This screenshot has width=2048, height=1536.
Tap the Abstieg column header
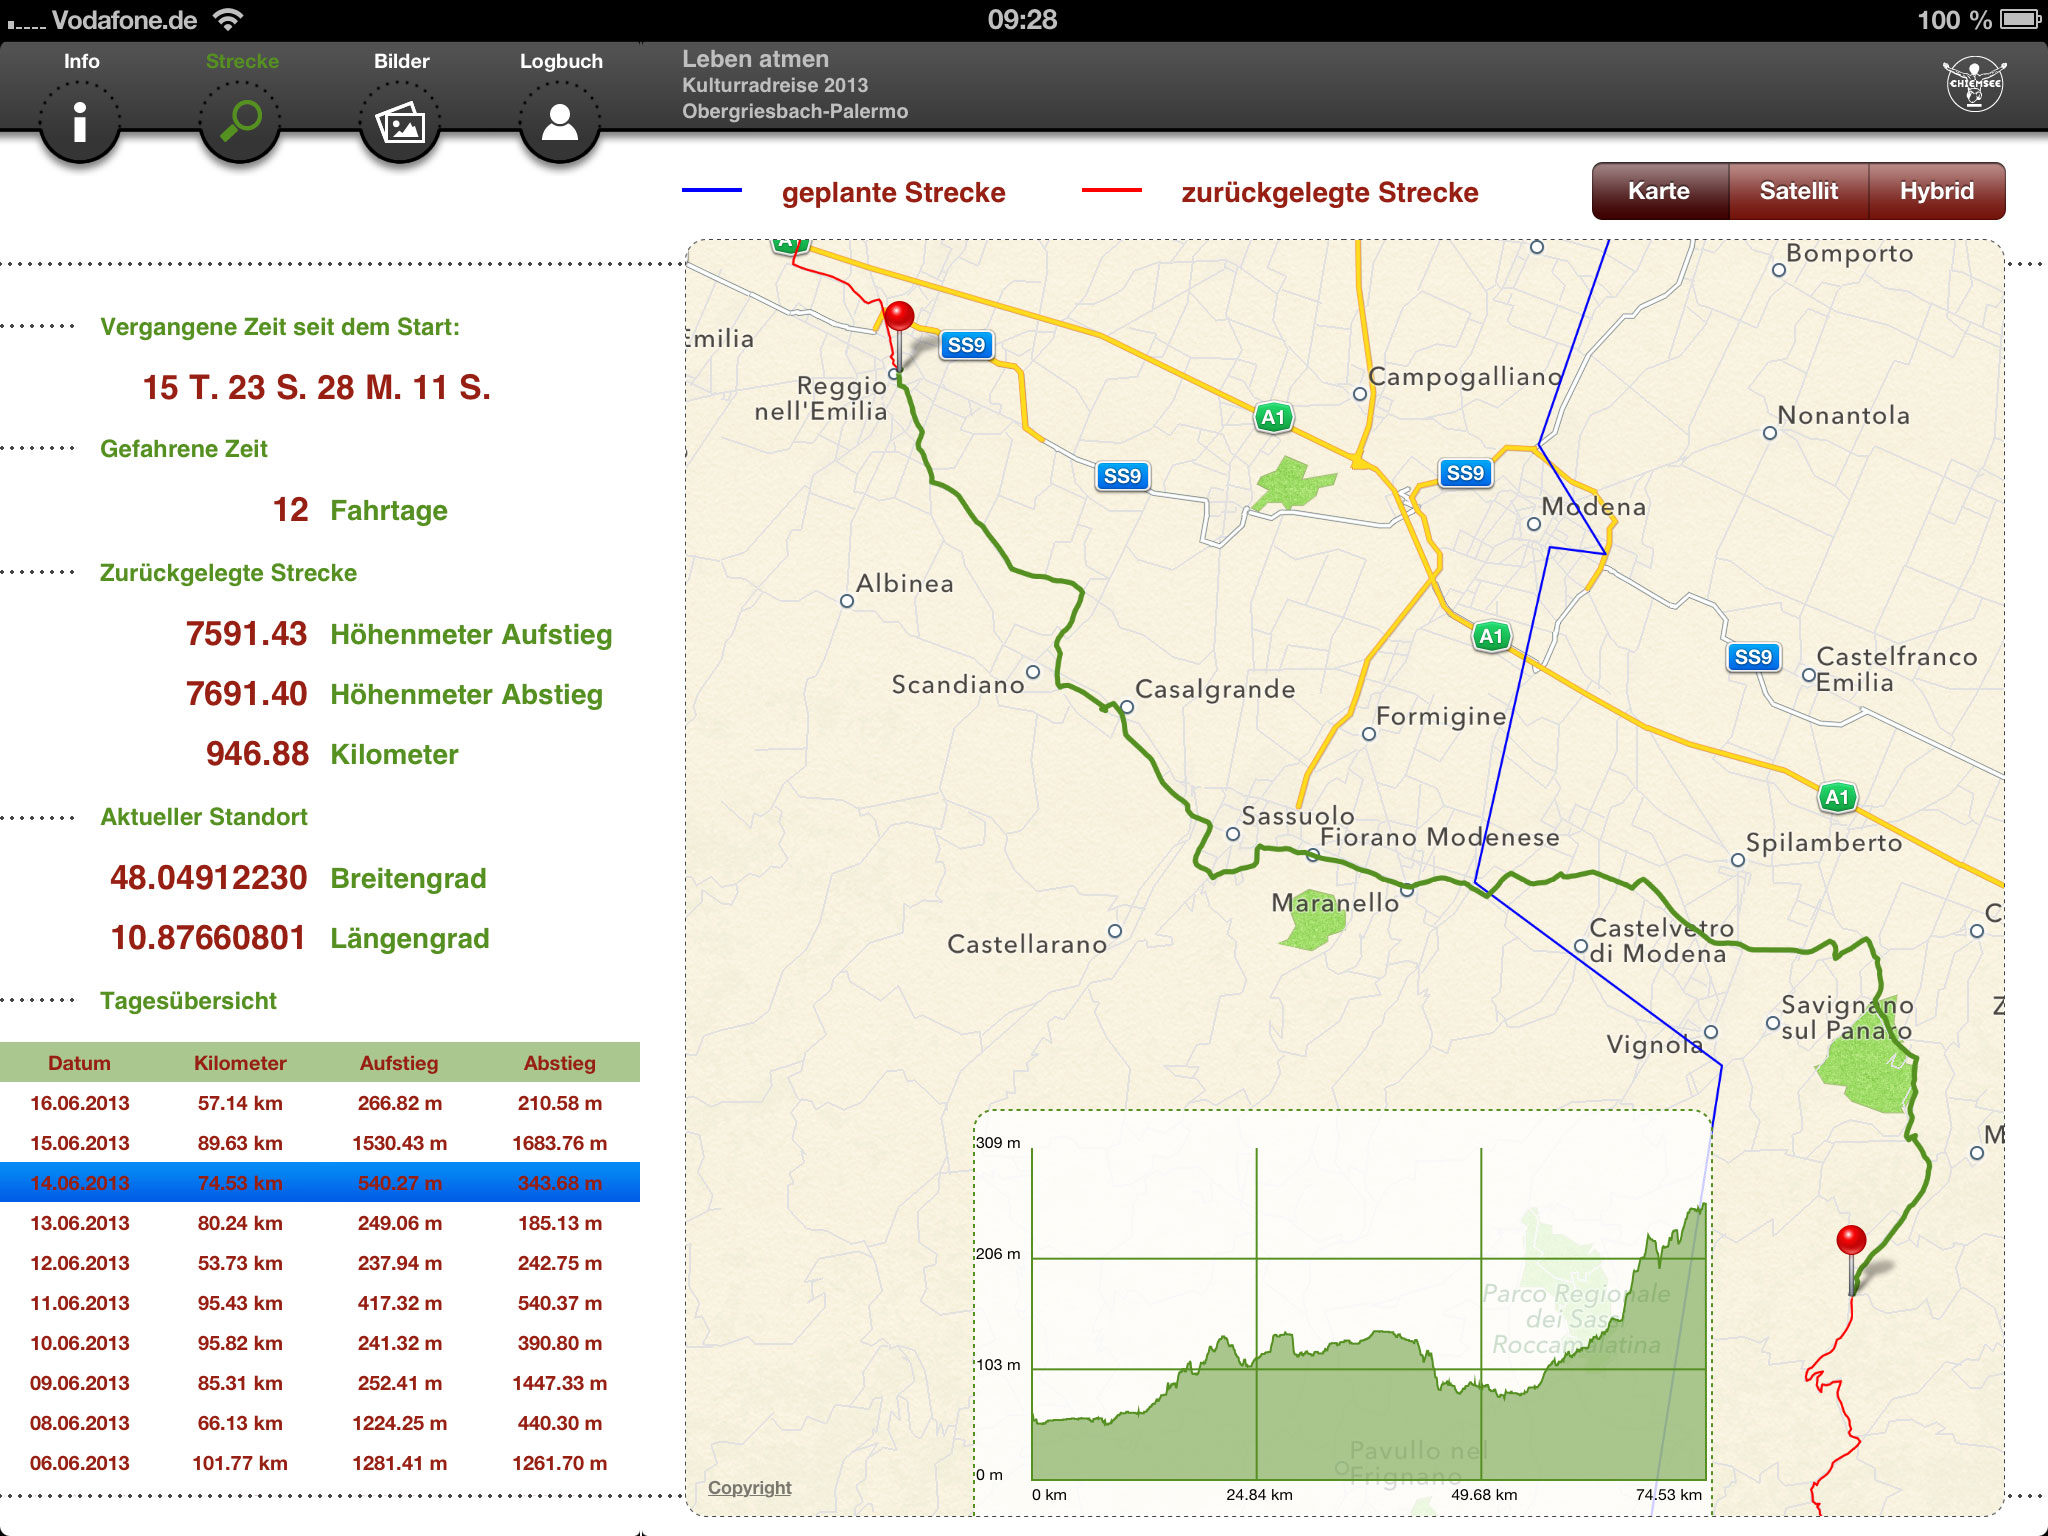(560, 1063)
